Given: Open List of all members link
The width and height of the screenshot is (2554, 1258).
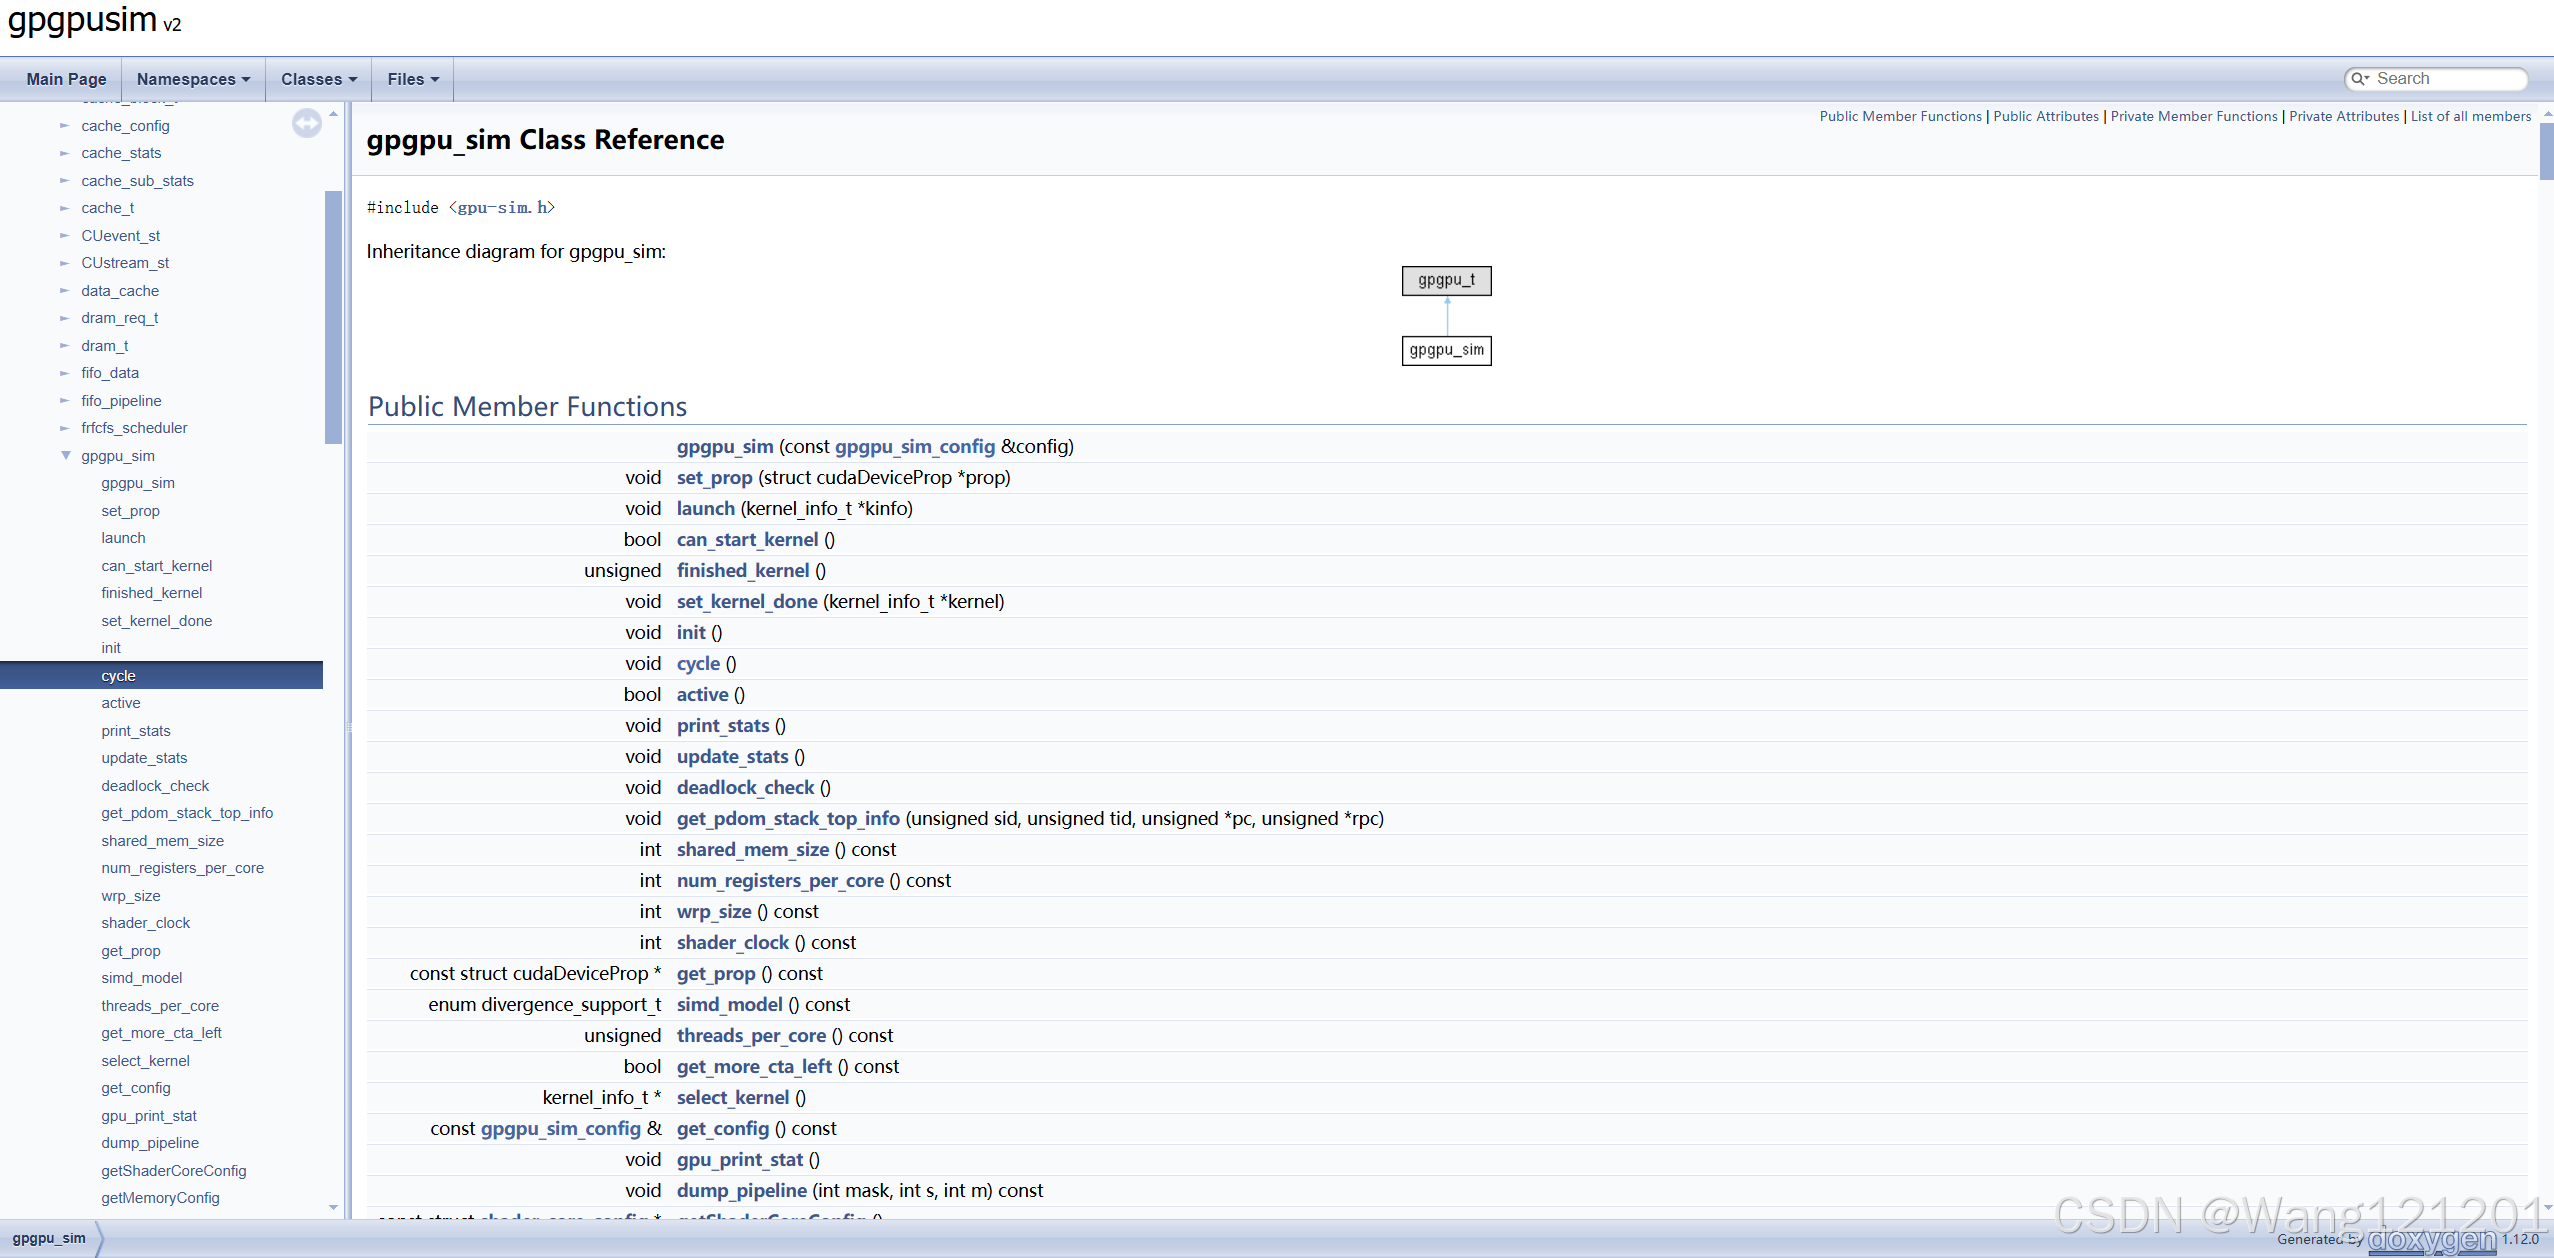Looking at the screenshot, I should point(2470,117).
